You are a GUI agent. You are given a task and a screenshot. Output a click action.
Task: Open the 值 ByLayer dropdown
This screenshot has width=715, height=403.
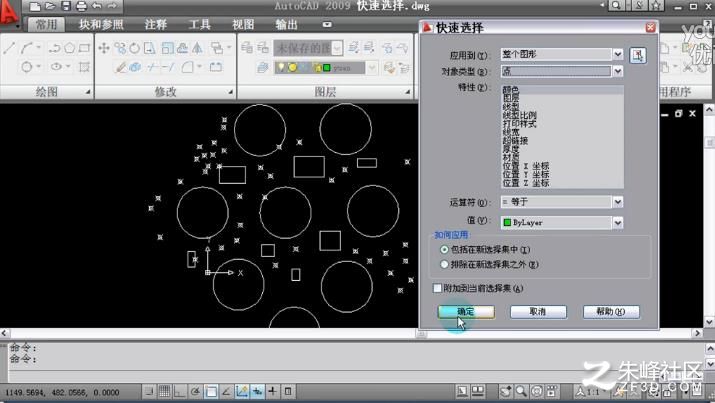[x=617, y=222]
